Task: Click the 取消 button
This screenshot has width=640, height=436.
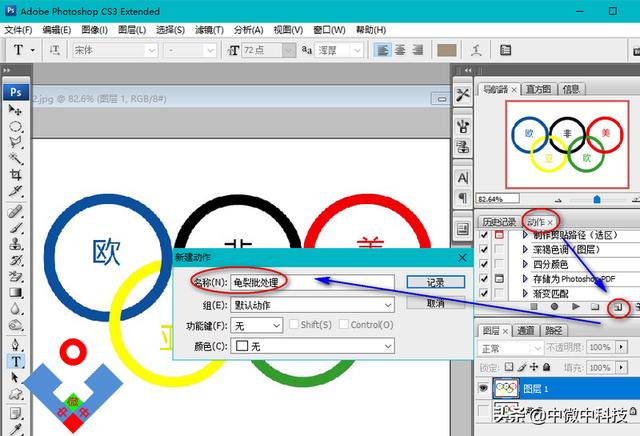Action: click(x=436, y=303)
